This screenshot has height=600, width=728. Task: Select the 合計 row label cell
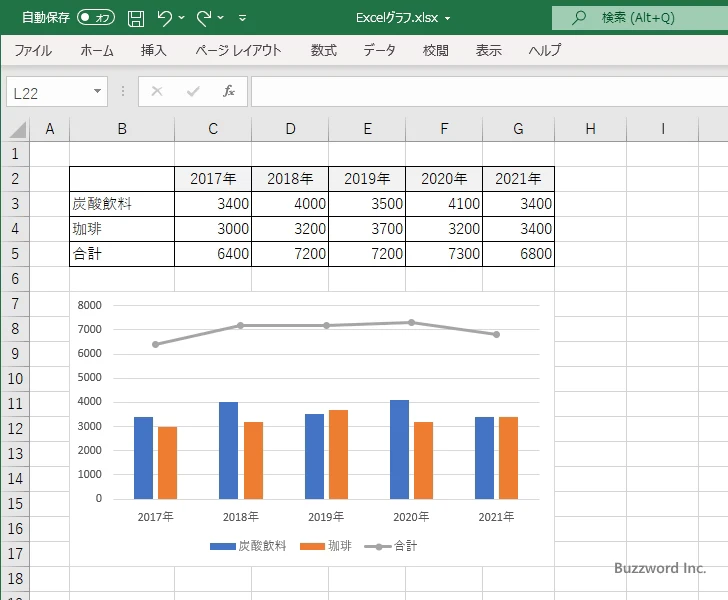pos(122,254)
